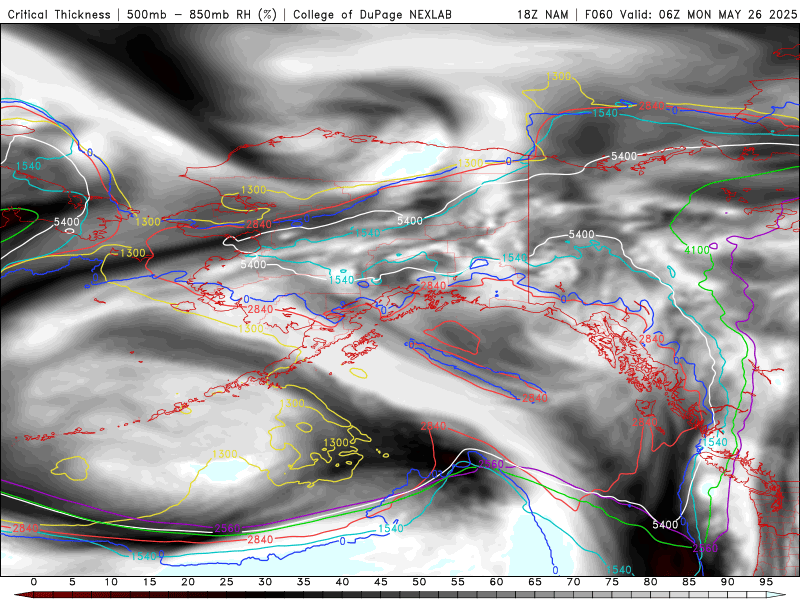Select the "30" tick label on the colorbar
Screen dimensions: 800x600
click(x=265, y=582)
